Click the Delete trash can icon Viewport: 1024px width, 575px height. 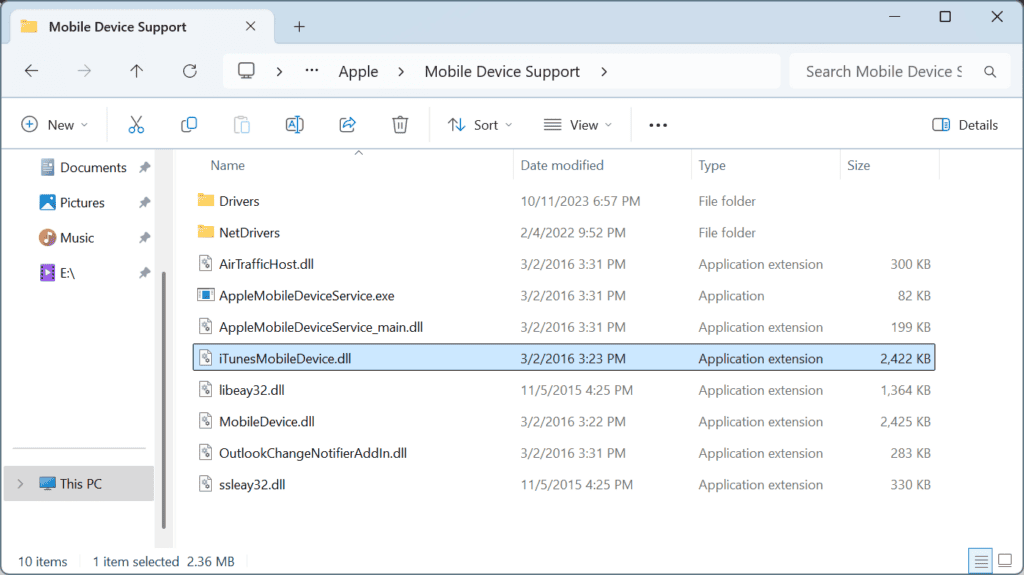[400, 125]
